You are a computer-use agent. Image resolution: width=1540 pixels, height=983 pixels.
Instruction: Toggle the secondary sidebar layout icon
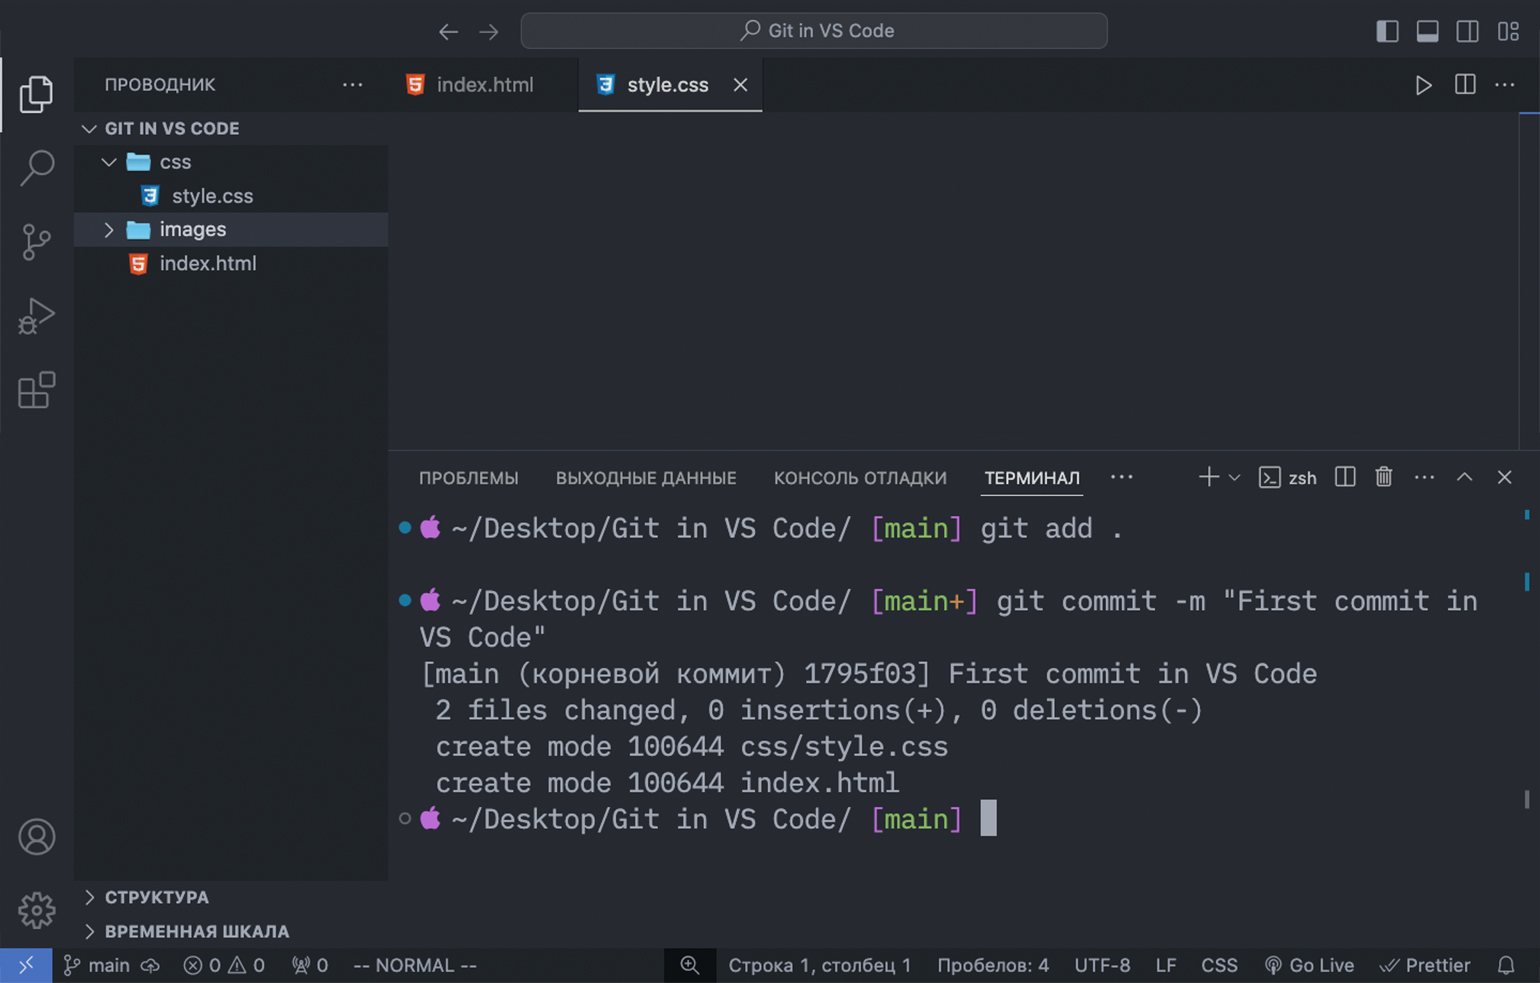(1467, 31)
